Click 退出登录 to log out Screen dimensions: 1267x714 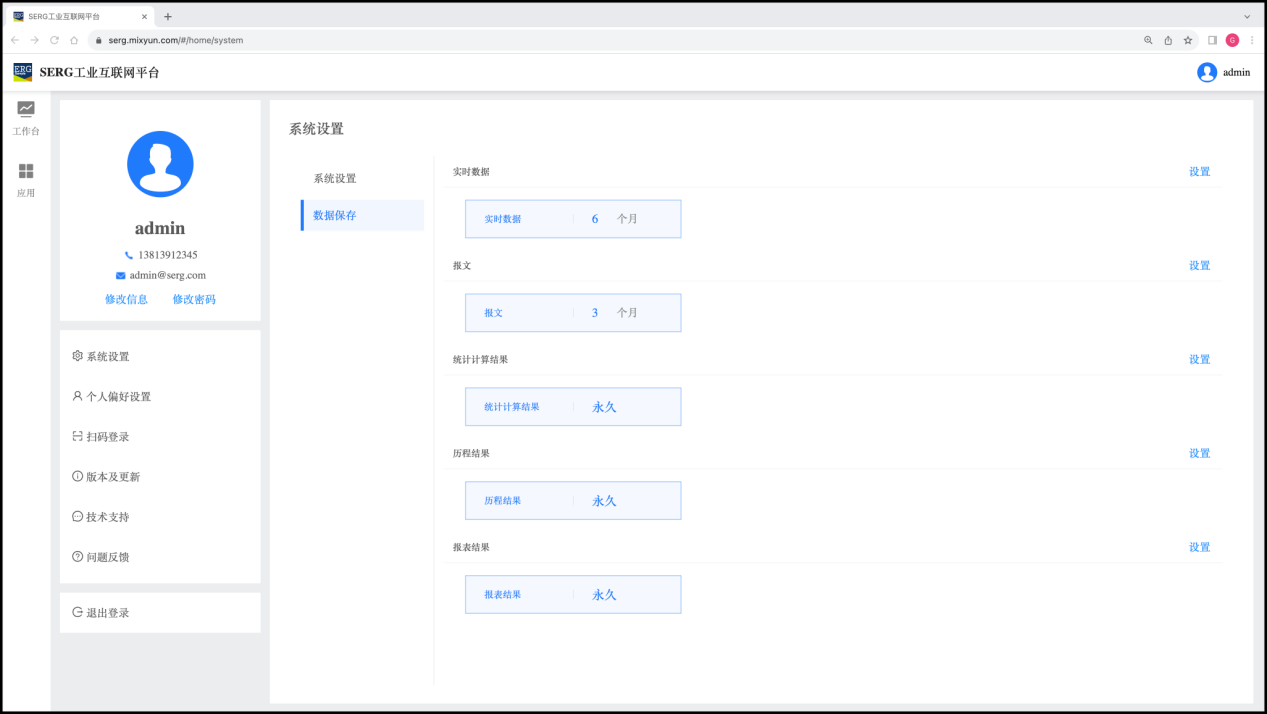(107, 613)
